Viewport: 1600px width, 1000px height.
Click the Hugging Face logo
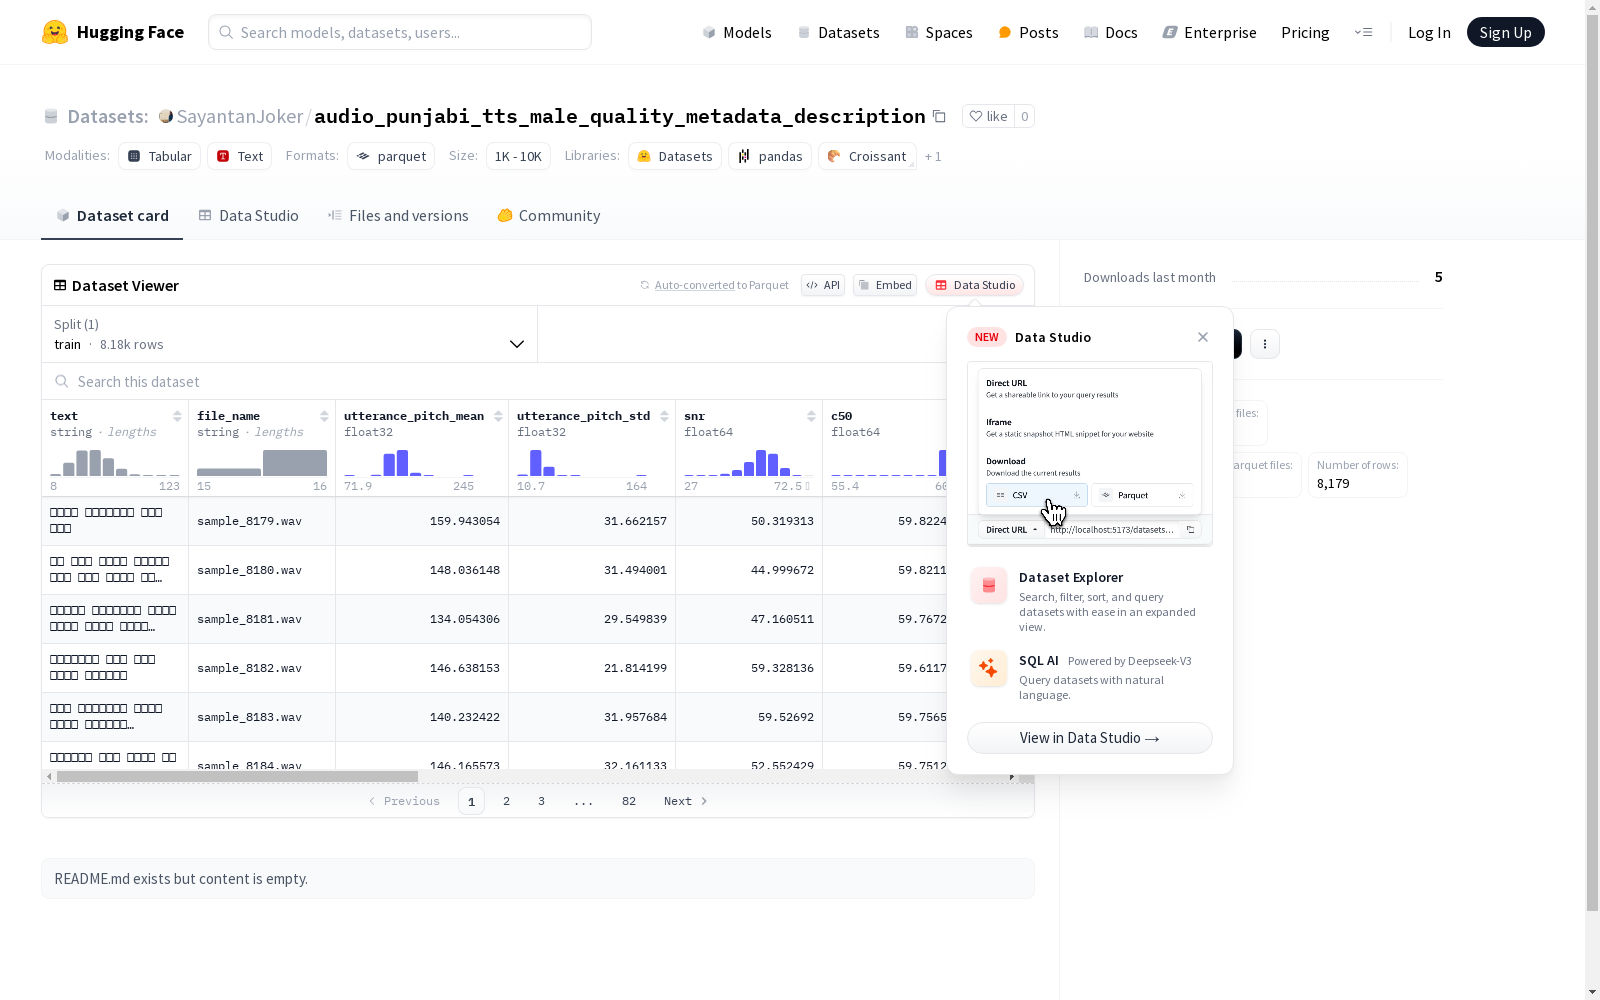point(112,32)
